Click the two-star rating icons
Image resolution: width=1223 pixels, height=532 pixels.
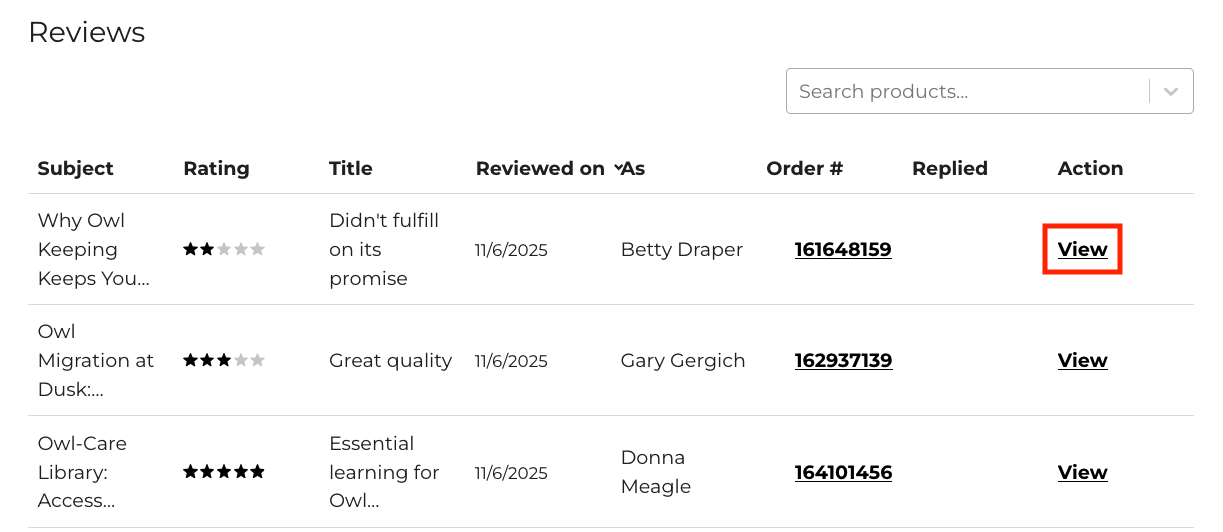tap(224, 249)
